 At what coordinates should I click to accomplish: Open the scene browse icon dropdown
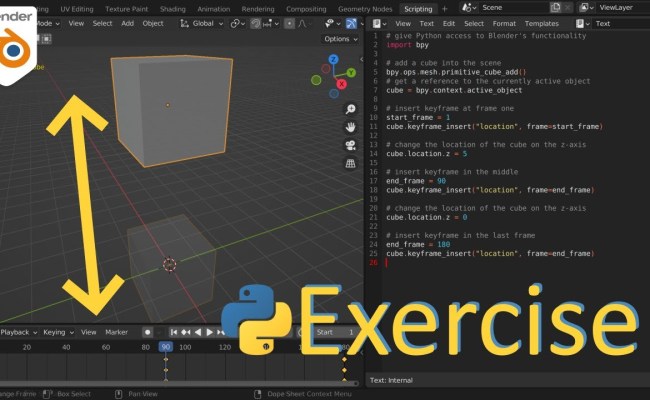pyautogui.click(x=470, y=7)
